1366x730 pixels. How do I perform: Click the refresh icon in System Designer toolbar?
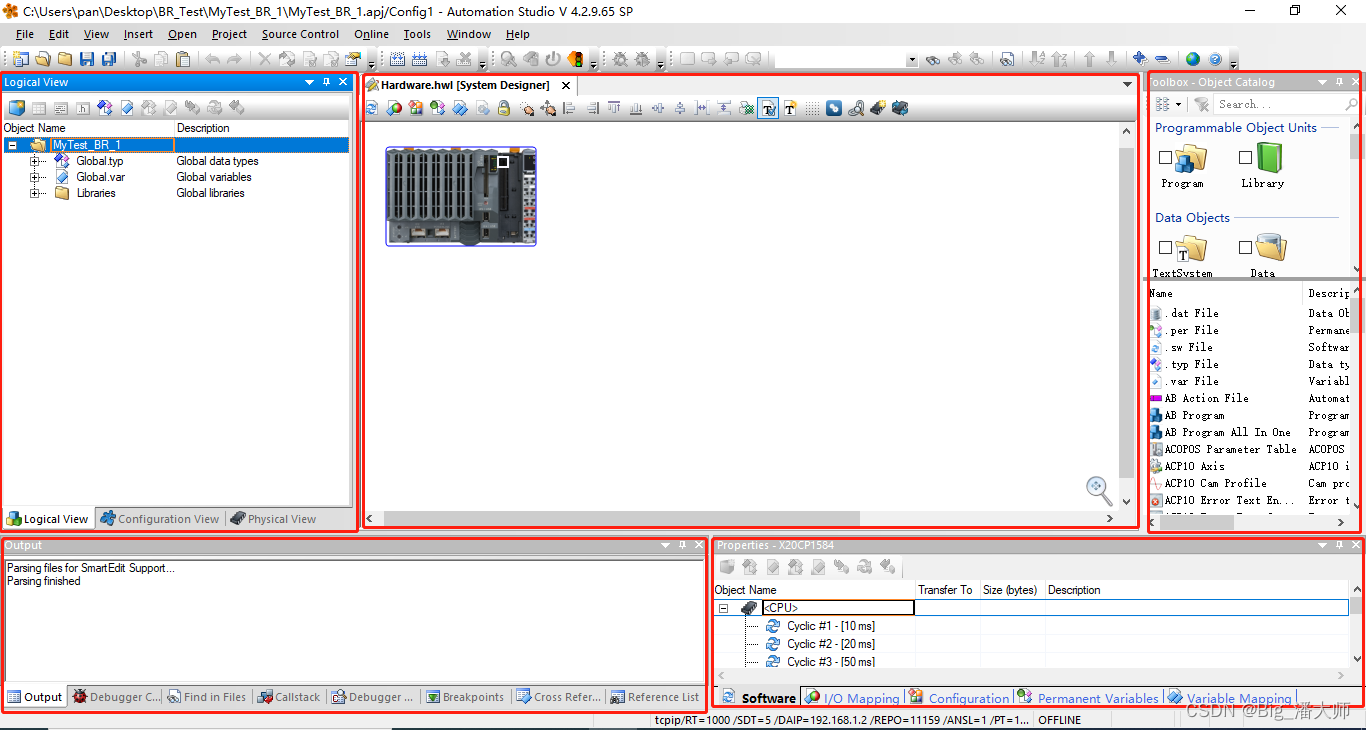click(372, 108)
